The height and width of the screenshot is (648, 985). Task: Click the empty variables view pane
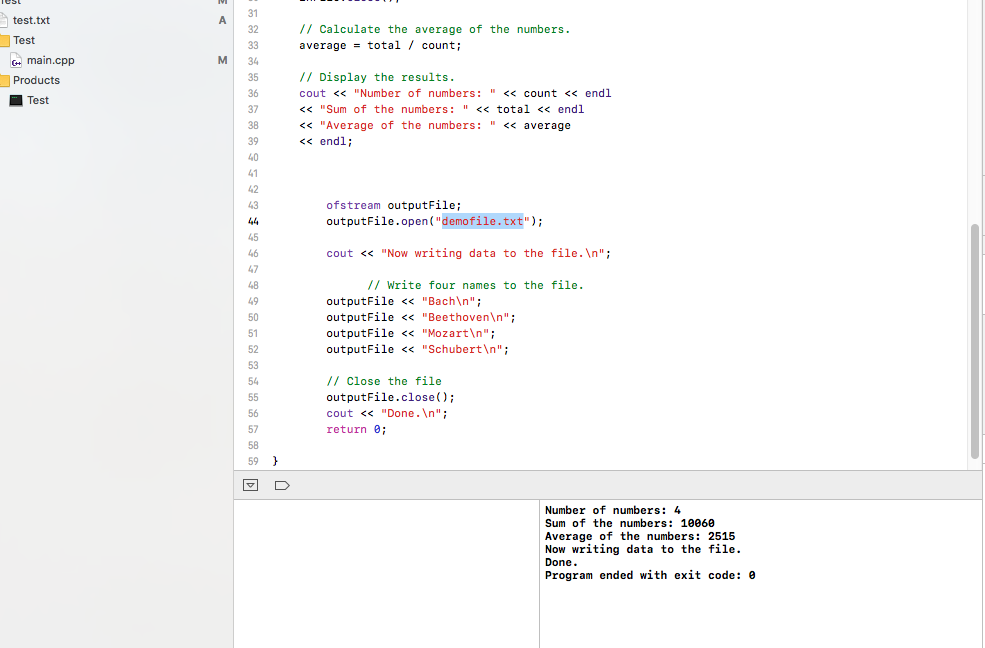click(x=386, y=574)
